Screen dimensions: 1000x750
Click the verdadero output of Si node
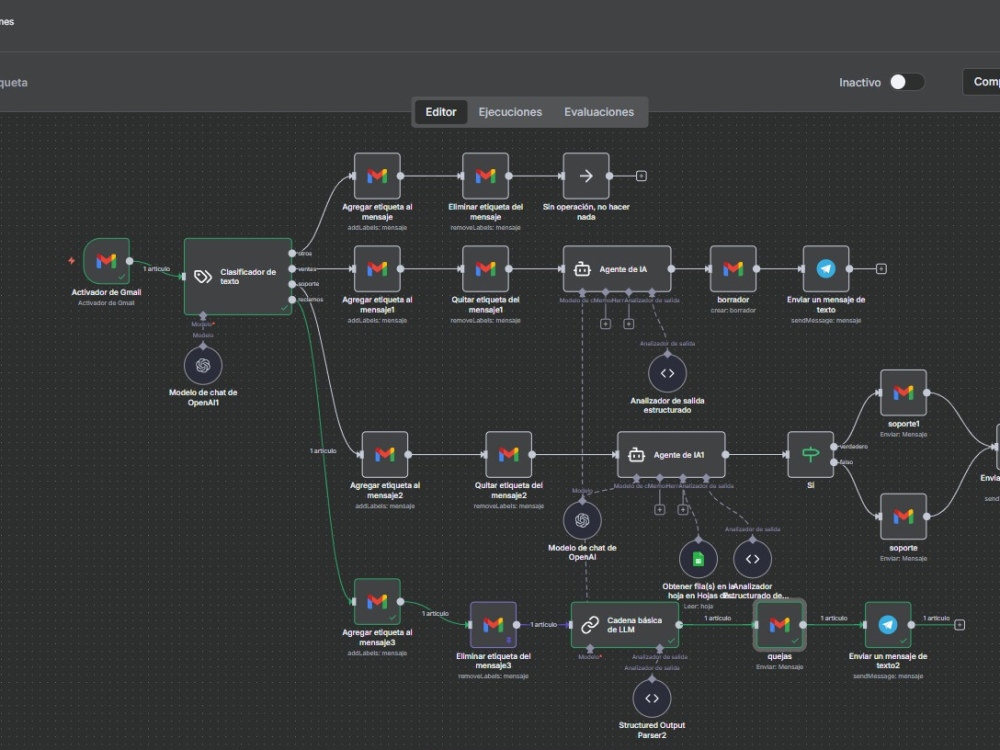(834, 447)
